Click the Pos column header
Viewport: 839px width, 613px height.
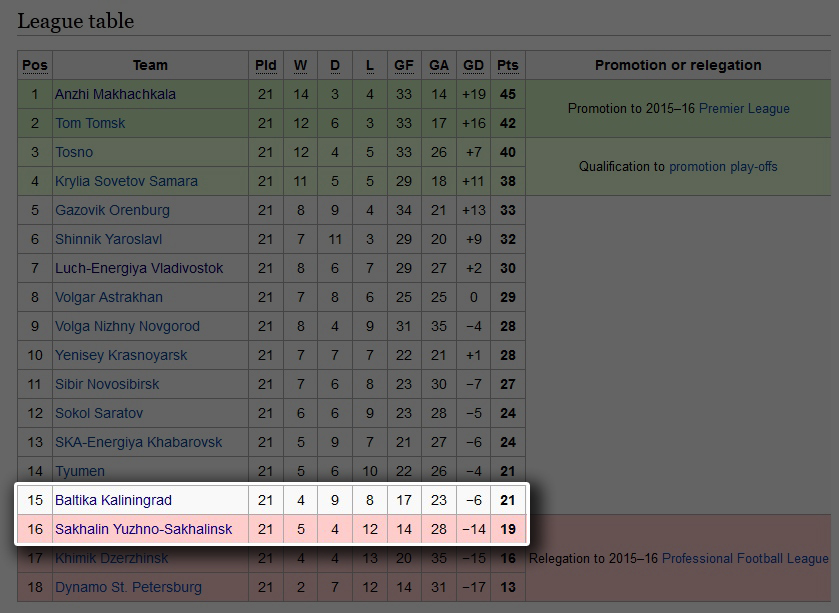[x=35, y=65]
